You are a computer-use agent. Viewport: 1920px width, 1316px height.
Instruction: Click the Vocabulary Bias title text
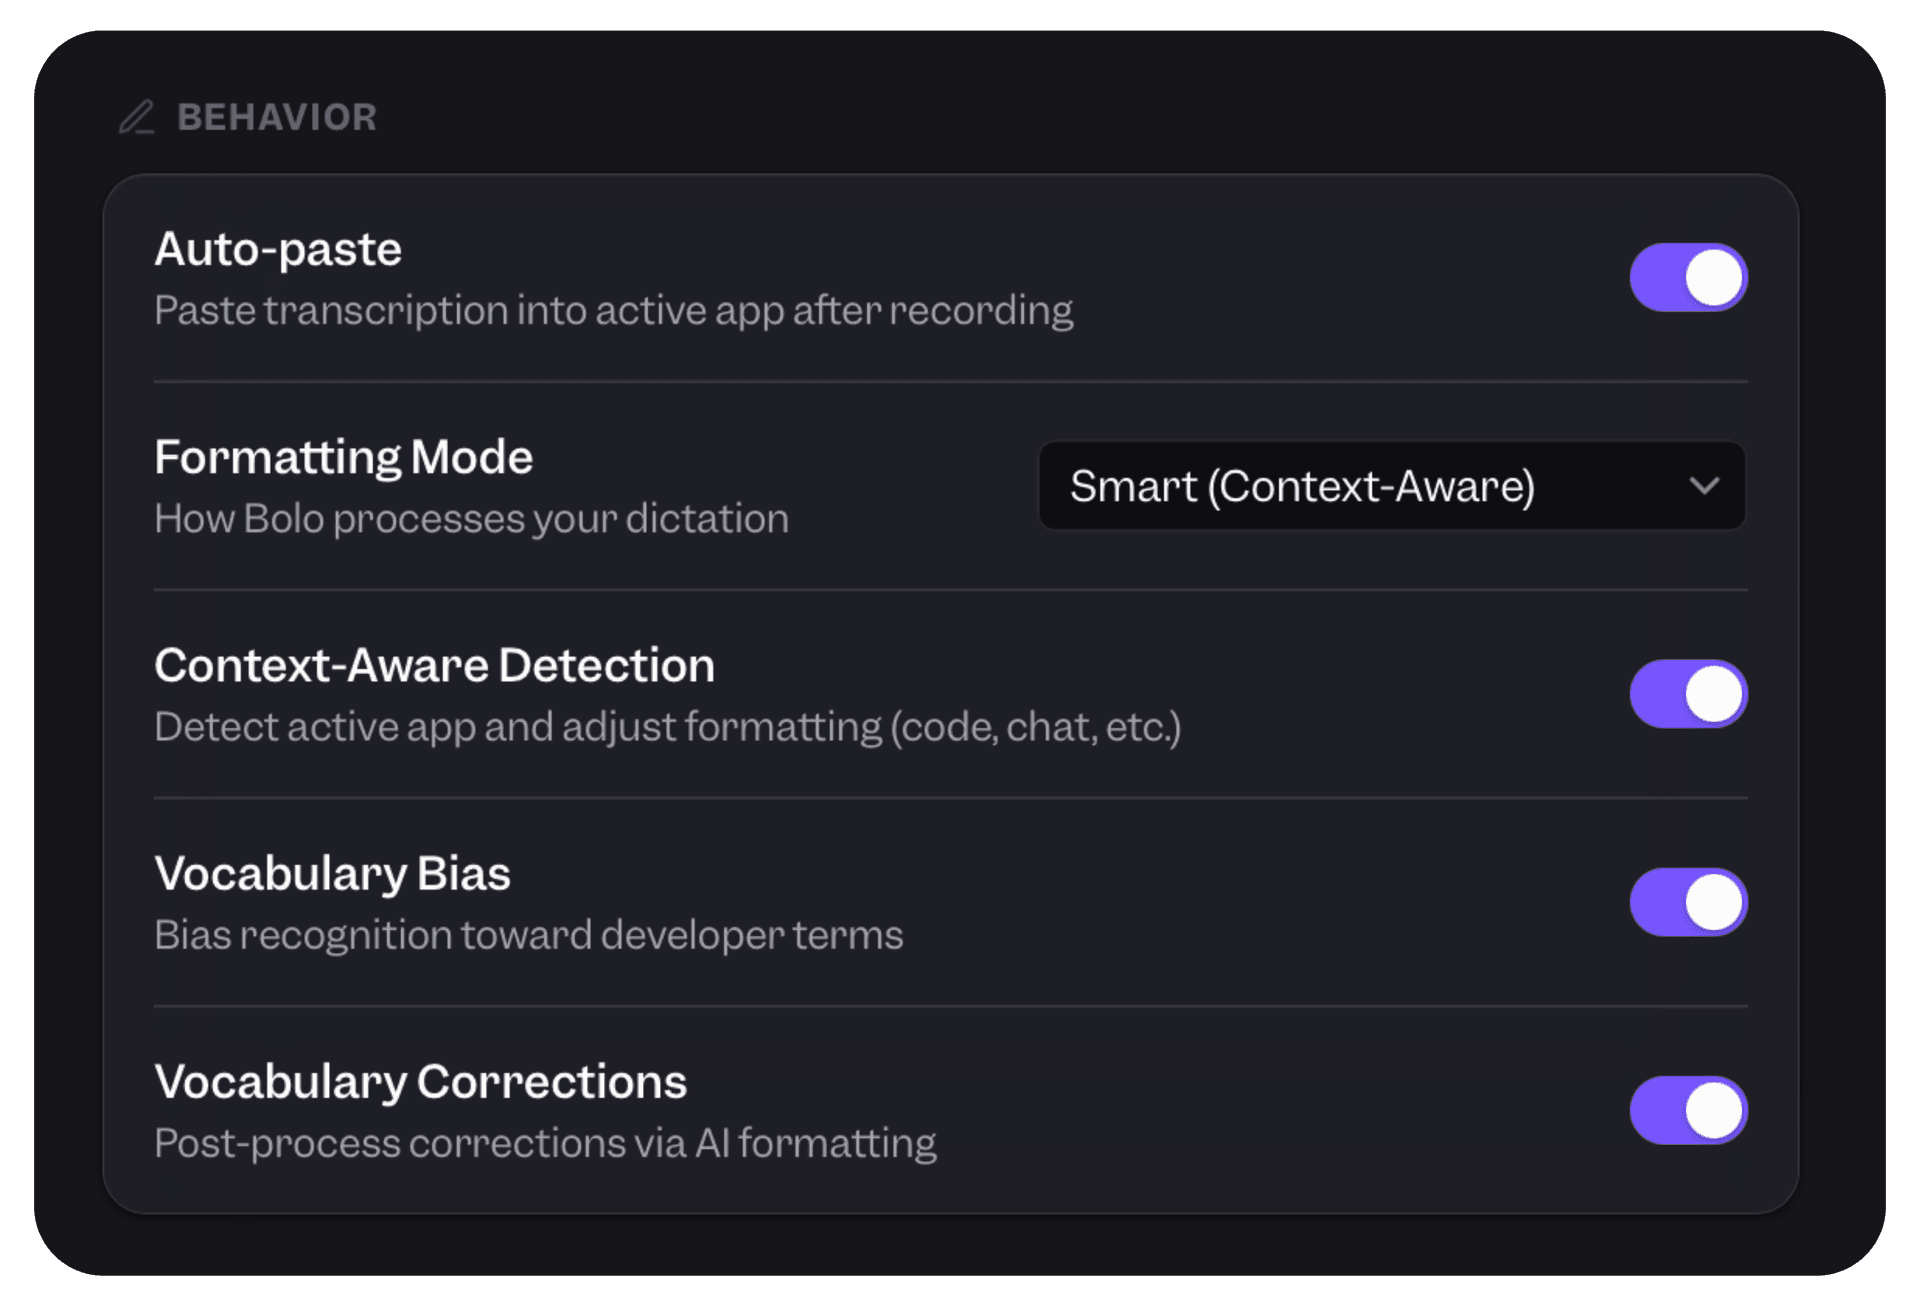coord(333,873)
